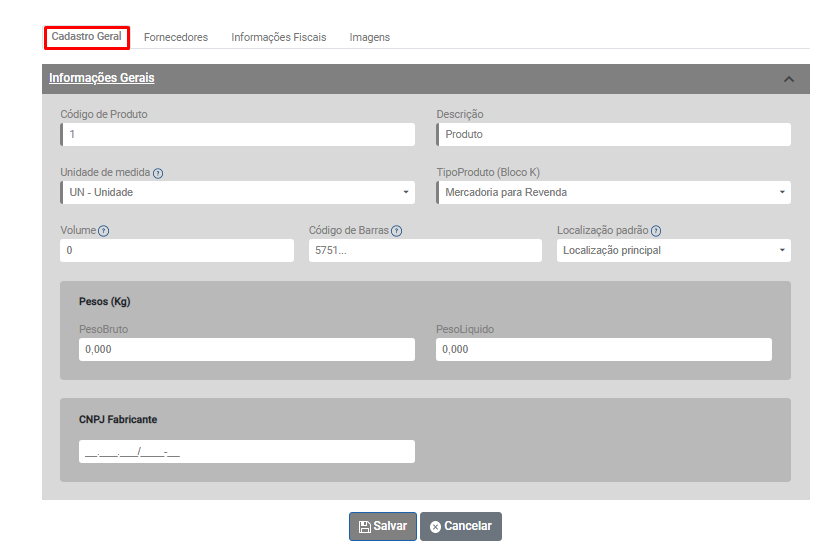Open the Informações Fiscais tab
The height and width of the screenshot is (556, 839).
tap(279, 37)
